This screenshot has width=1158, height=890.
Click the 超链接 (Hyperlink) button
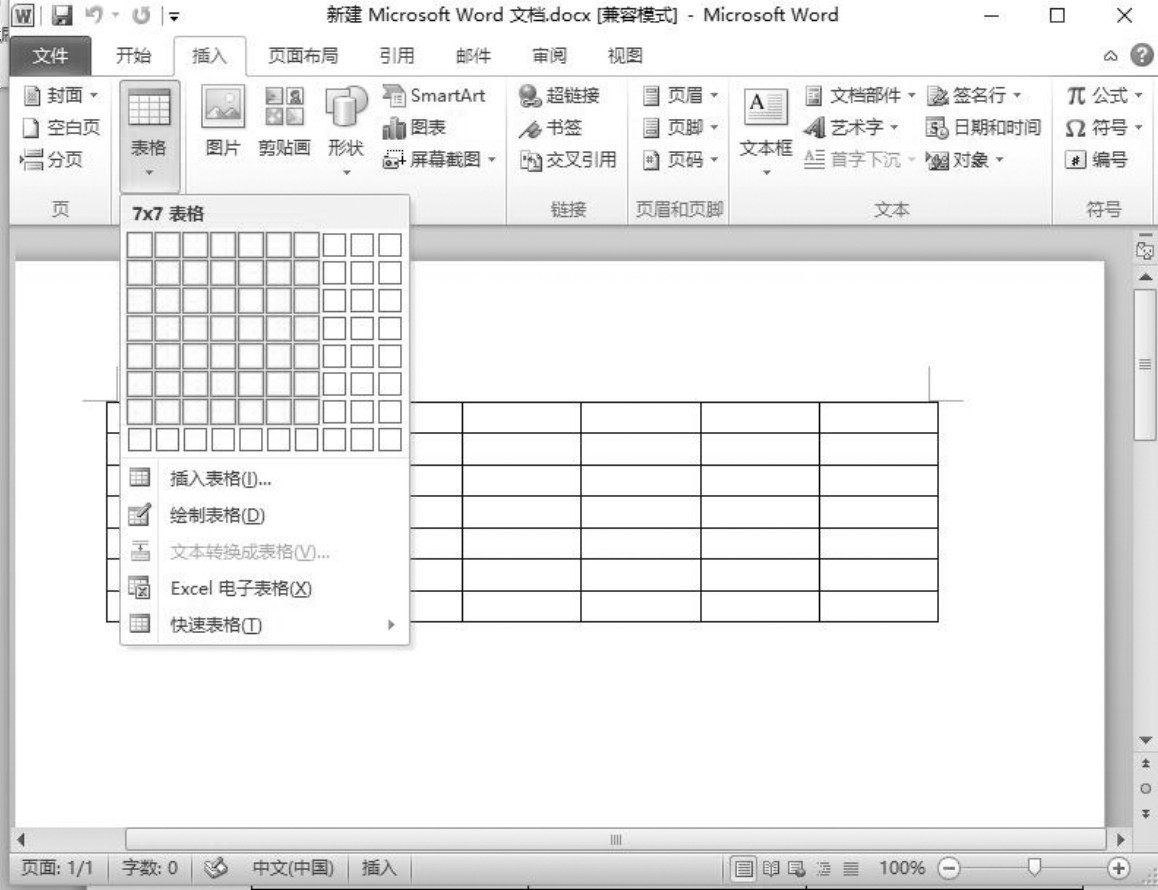click(x=559, y=95)
